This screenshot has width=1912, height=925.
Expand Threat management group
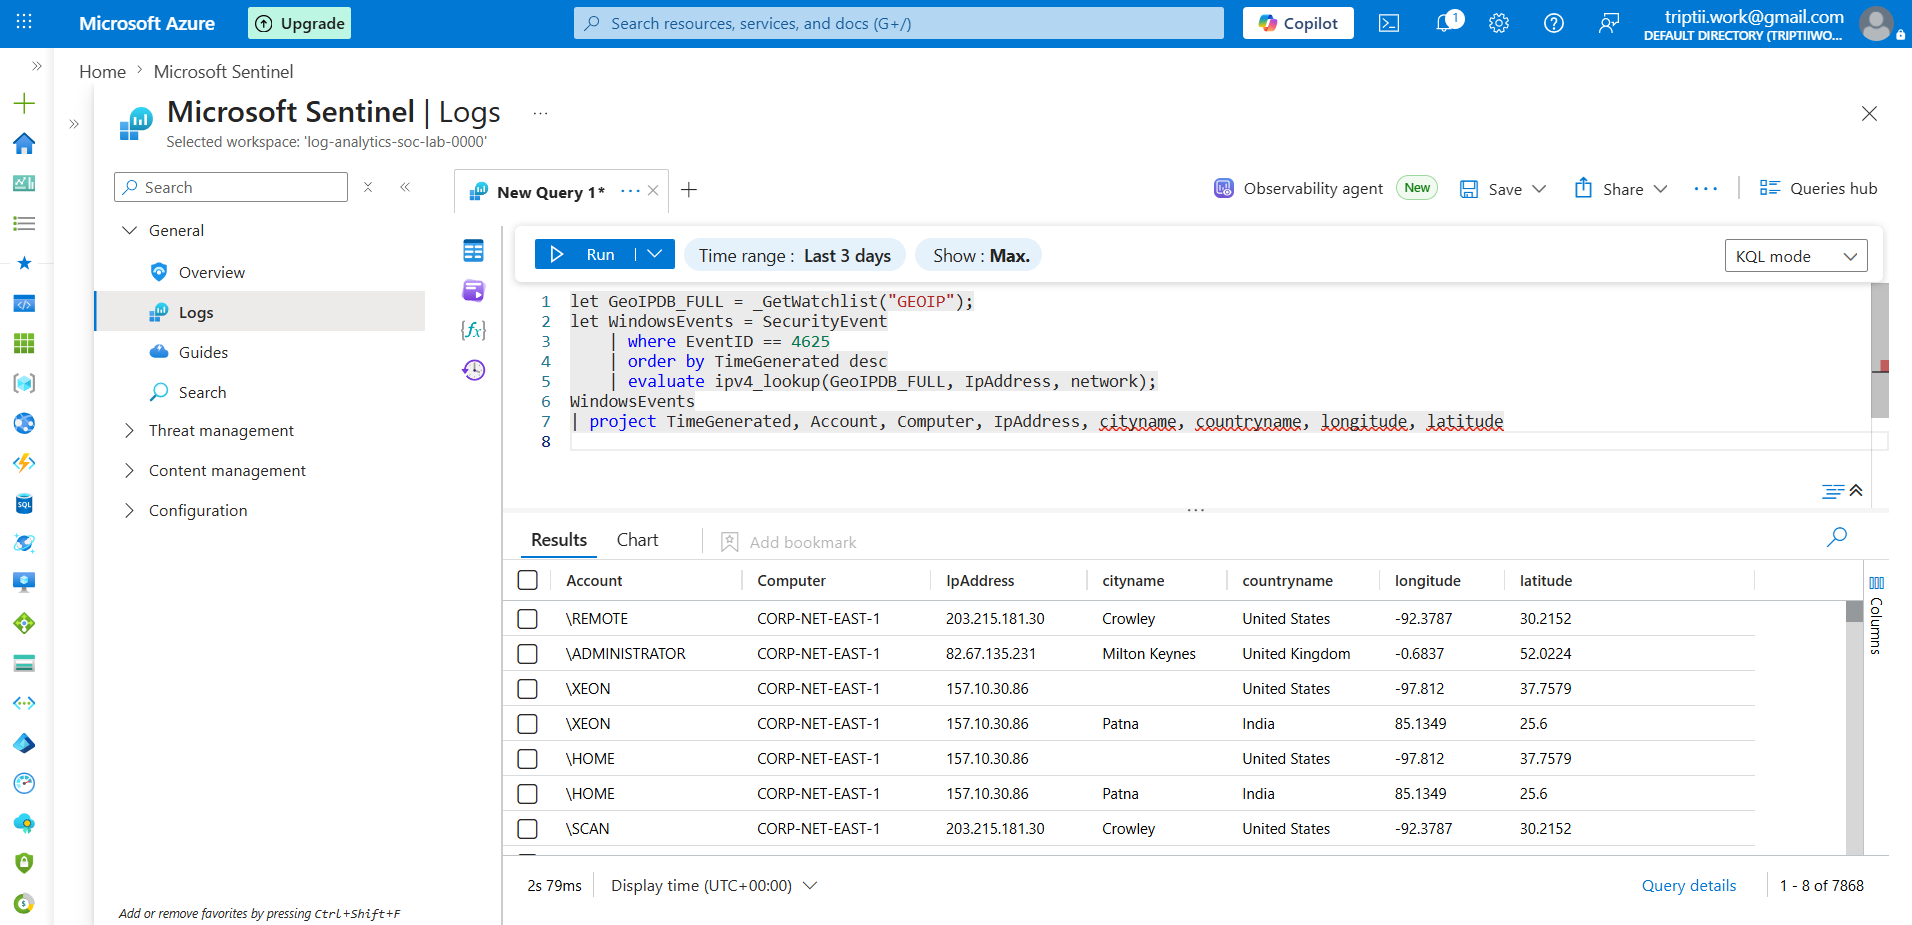pos(129,430)
